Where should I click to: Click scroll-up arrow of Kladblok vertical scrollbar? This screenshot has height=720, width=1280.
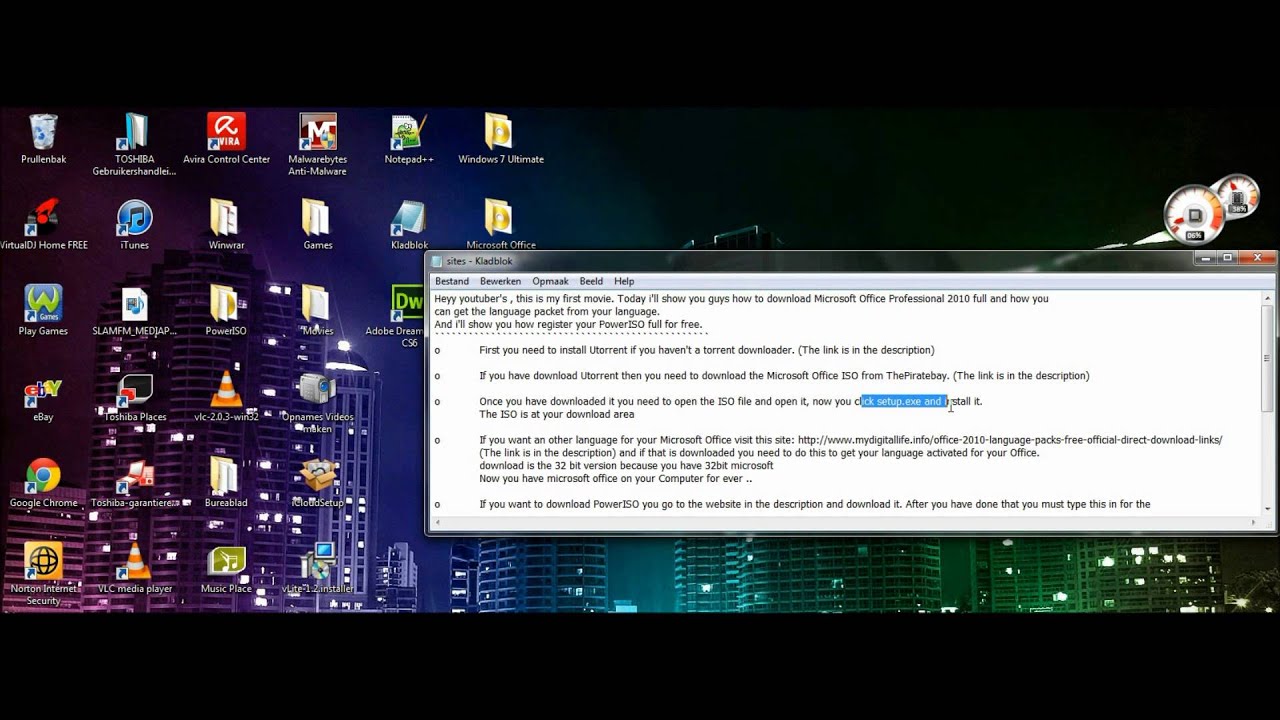(x=1268, y=298)
